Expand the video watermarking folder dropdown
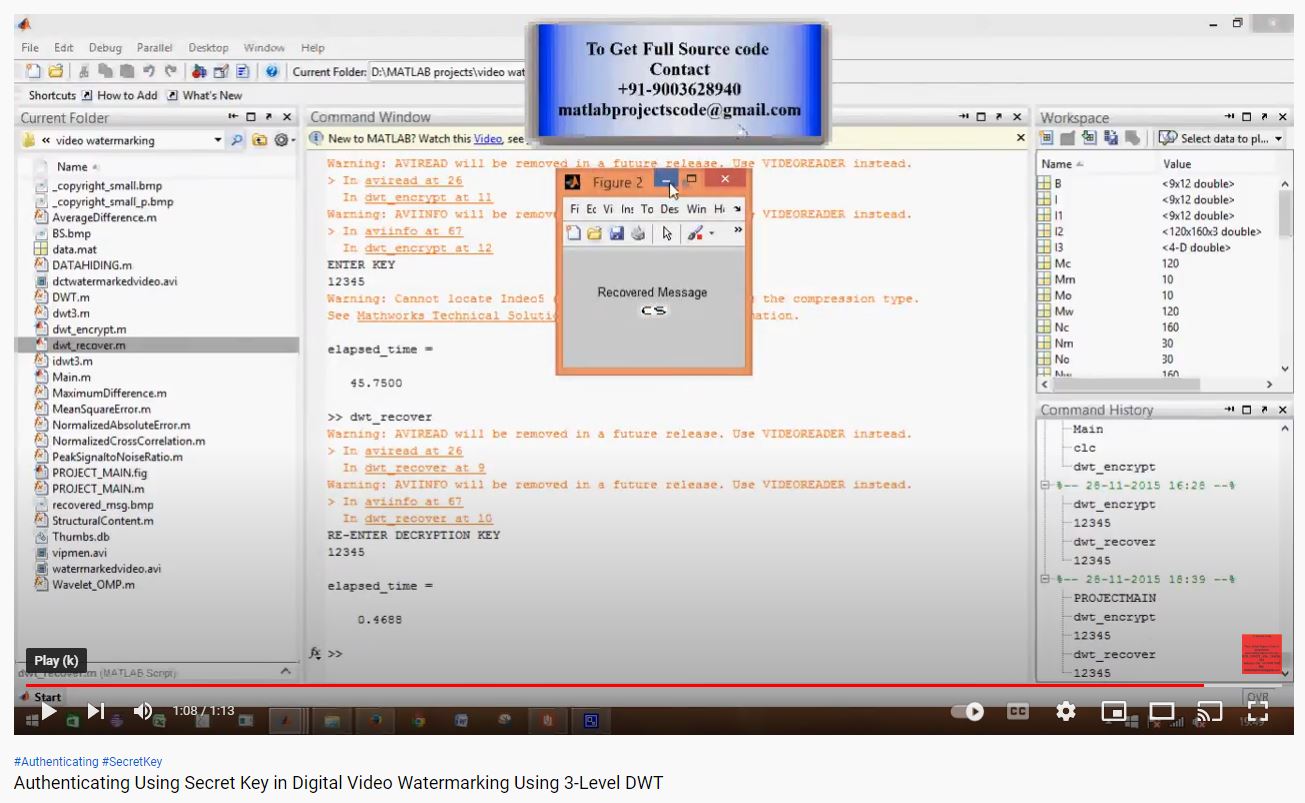The height and width of the screenshot is (803, 1305). [218, 140]
